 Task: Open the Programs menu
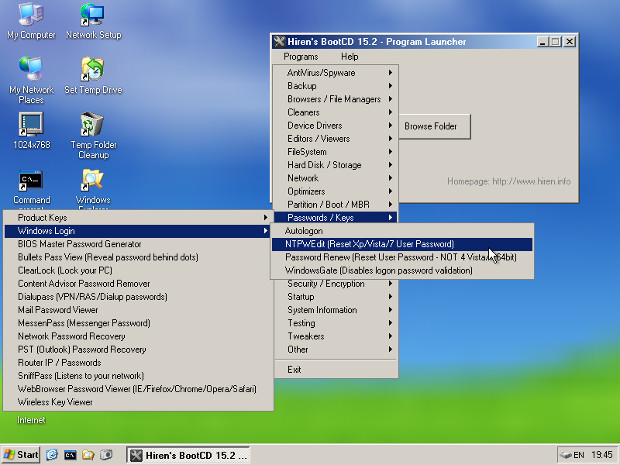pyautogui.click(x=301, y=57)
